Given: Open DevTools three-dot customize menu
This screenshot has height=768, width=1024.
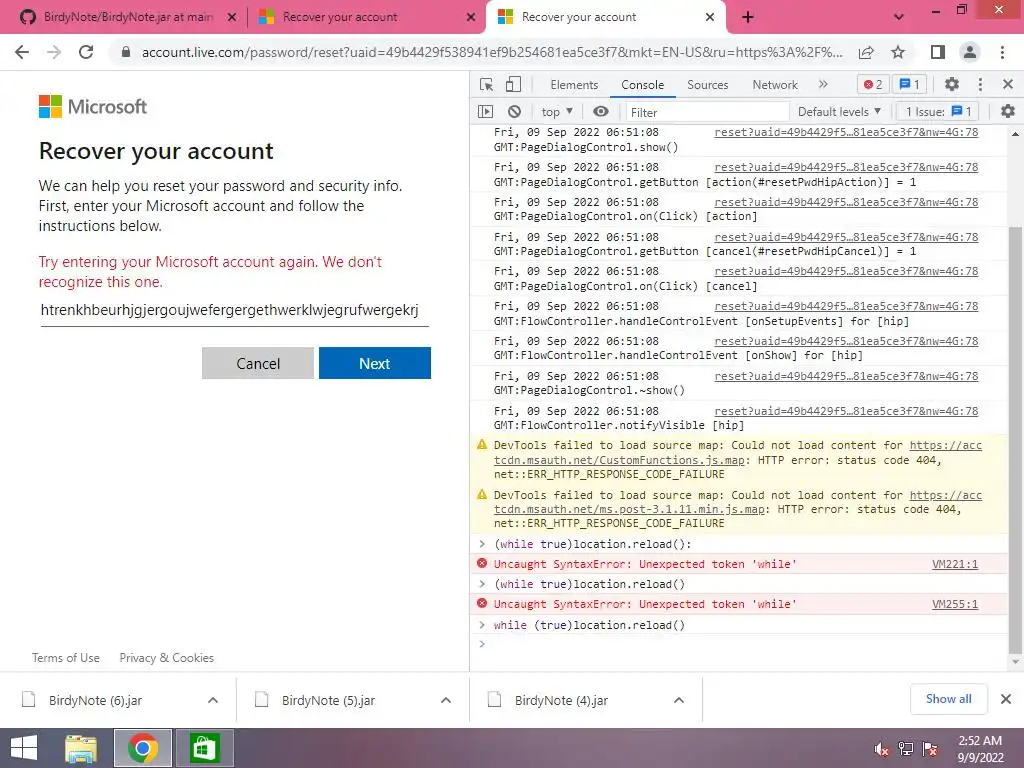Looking at the screenshot, I should [x=980, y=84].
